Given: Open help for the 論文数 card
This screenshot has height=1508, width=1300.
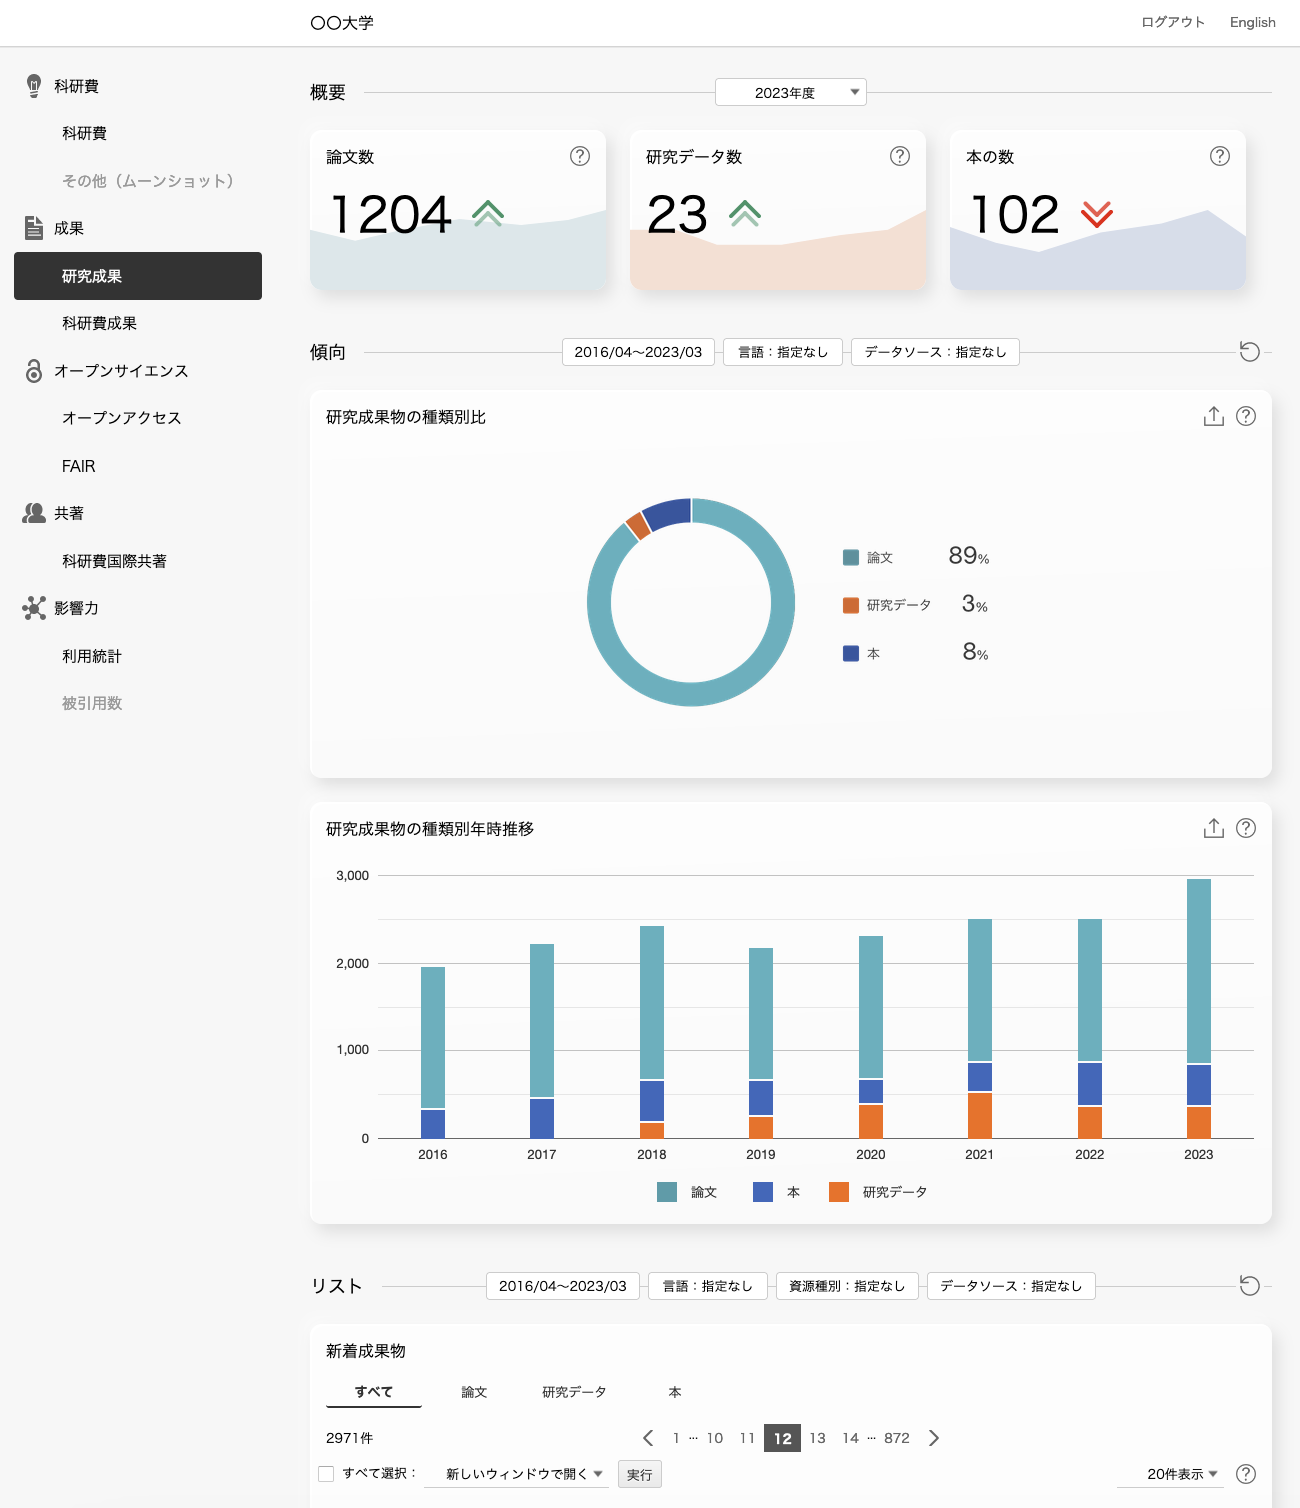Looking at the screenshot, I should (580, 156).
